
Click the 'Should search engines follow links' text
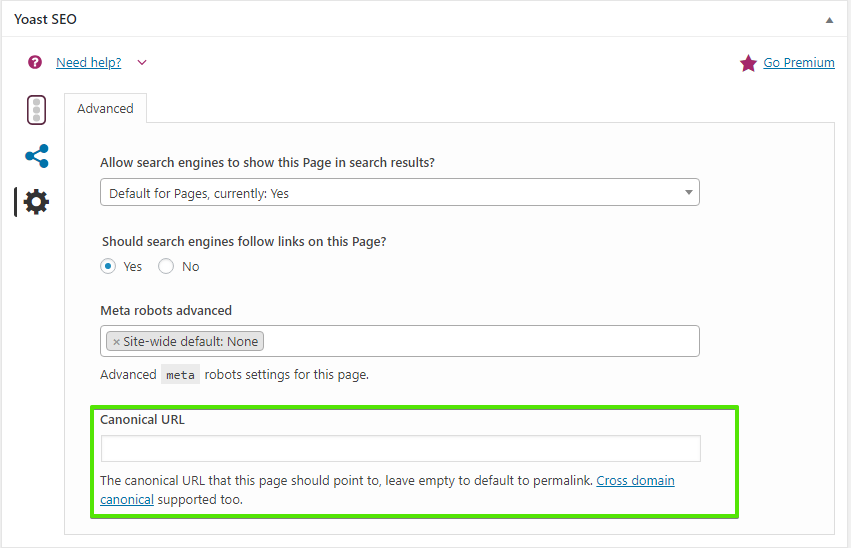click(244, 241)
